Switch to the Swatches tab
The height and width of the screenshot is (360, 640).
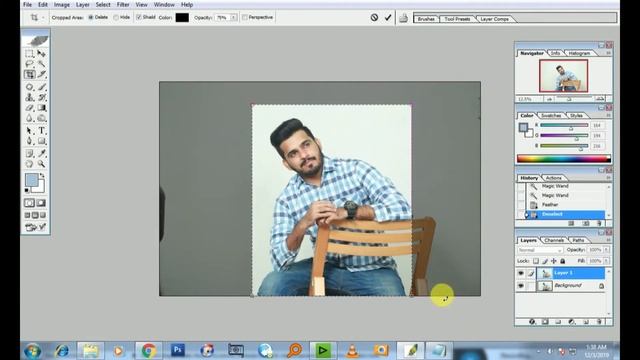coord(551,116)
